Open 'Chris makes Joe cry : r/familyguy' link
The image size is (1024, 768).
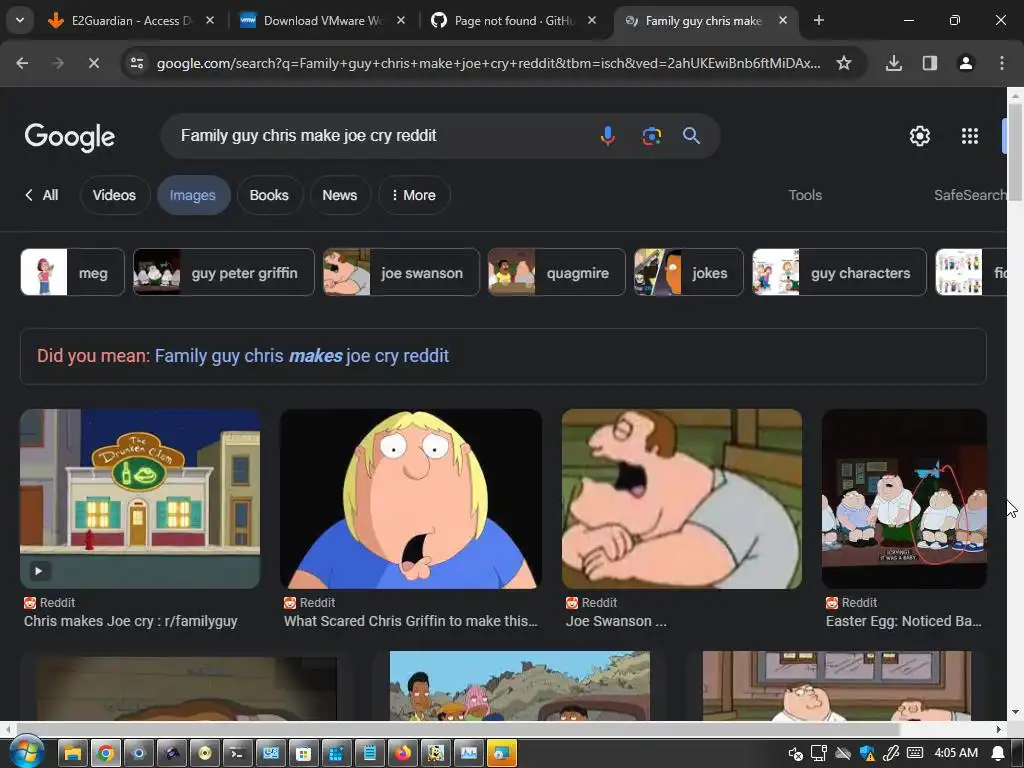[131, 621]
